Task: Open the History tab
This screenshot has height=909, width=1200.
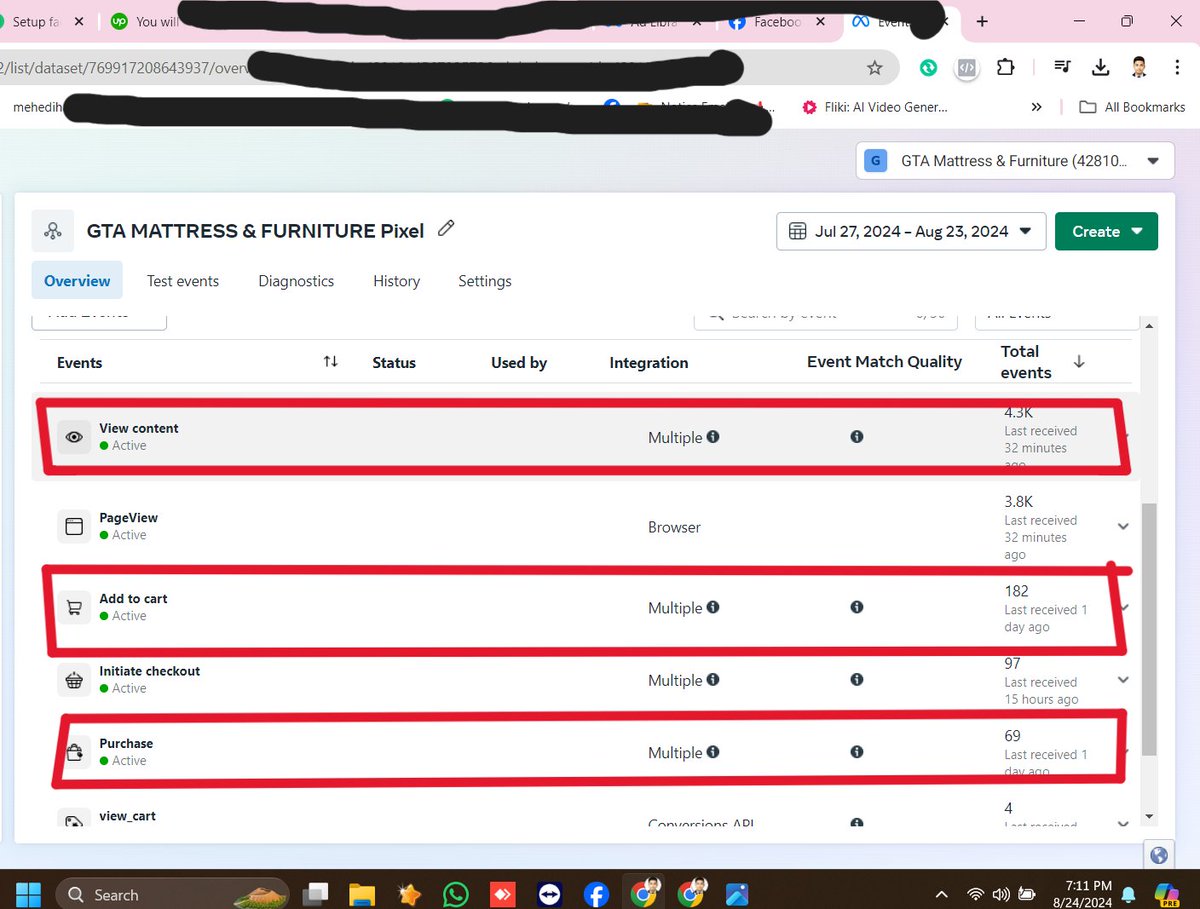Action: (396, 281)
